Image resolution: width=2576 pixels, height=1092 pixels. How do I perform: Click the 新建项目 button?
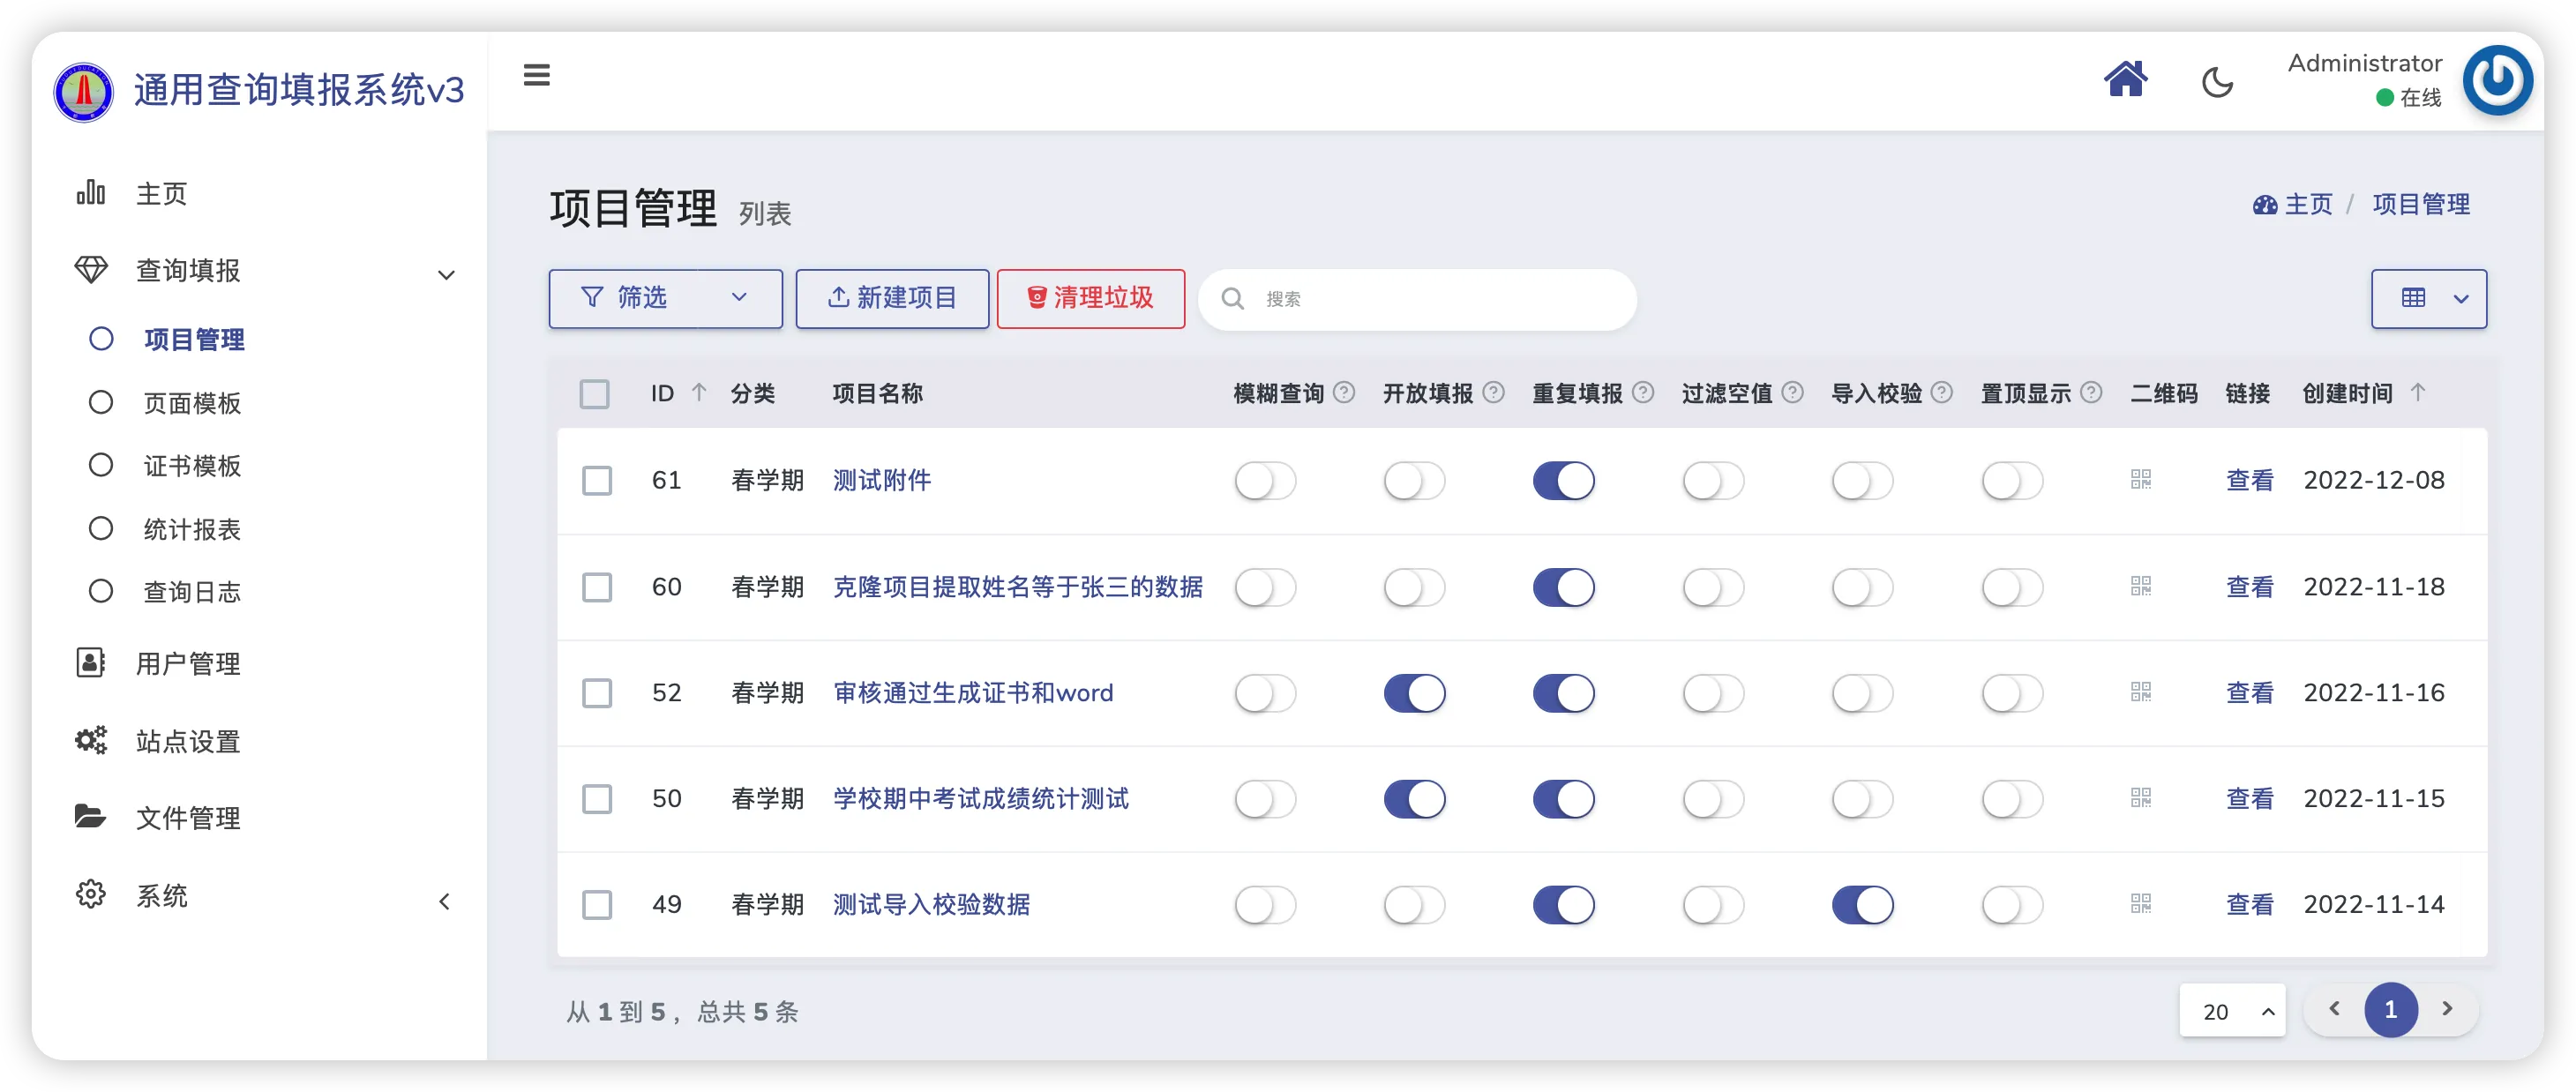pyautogui.click(x=892, y=298)
